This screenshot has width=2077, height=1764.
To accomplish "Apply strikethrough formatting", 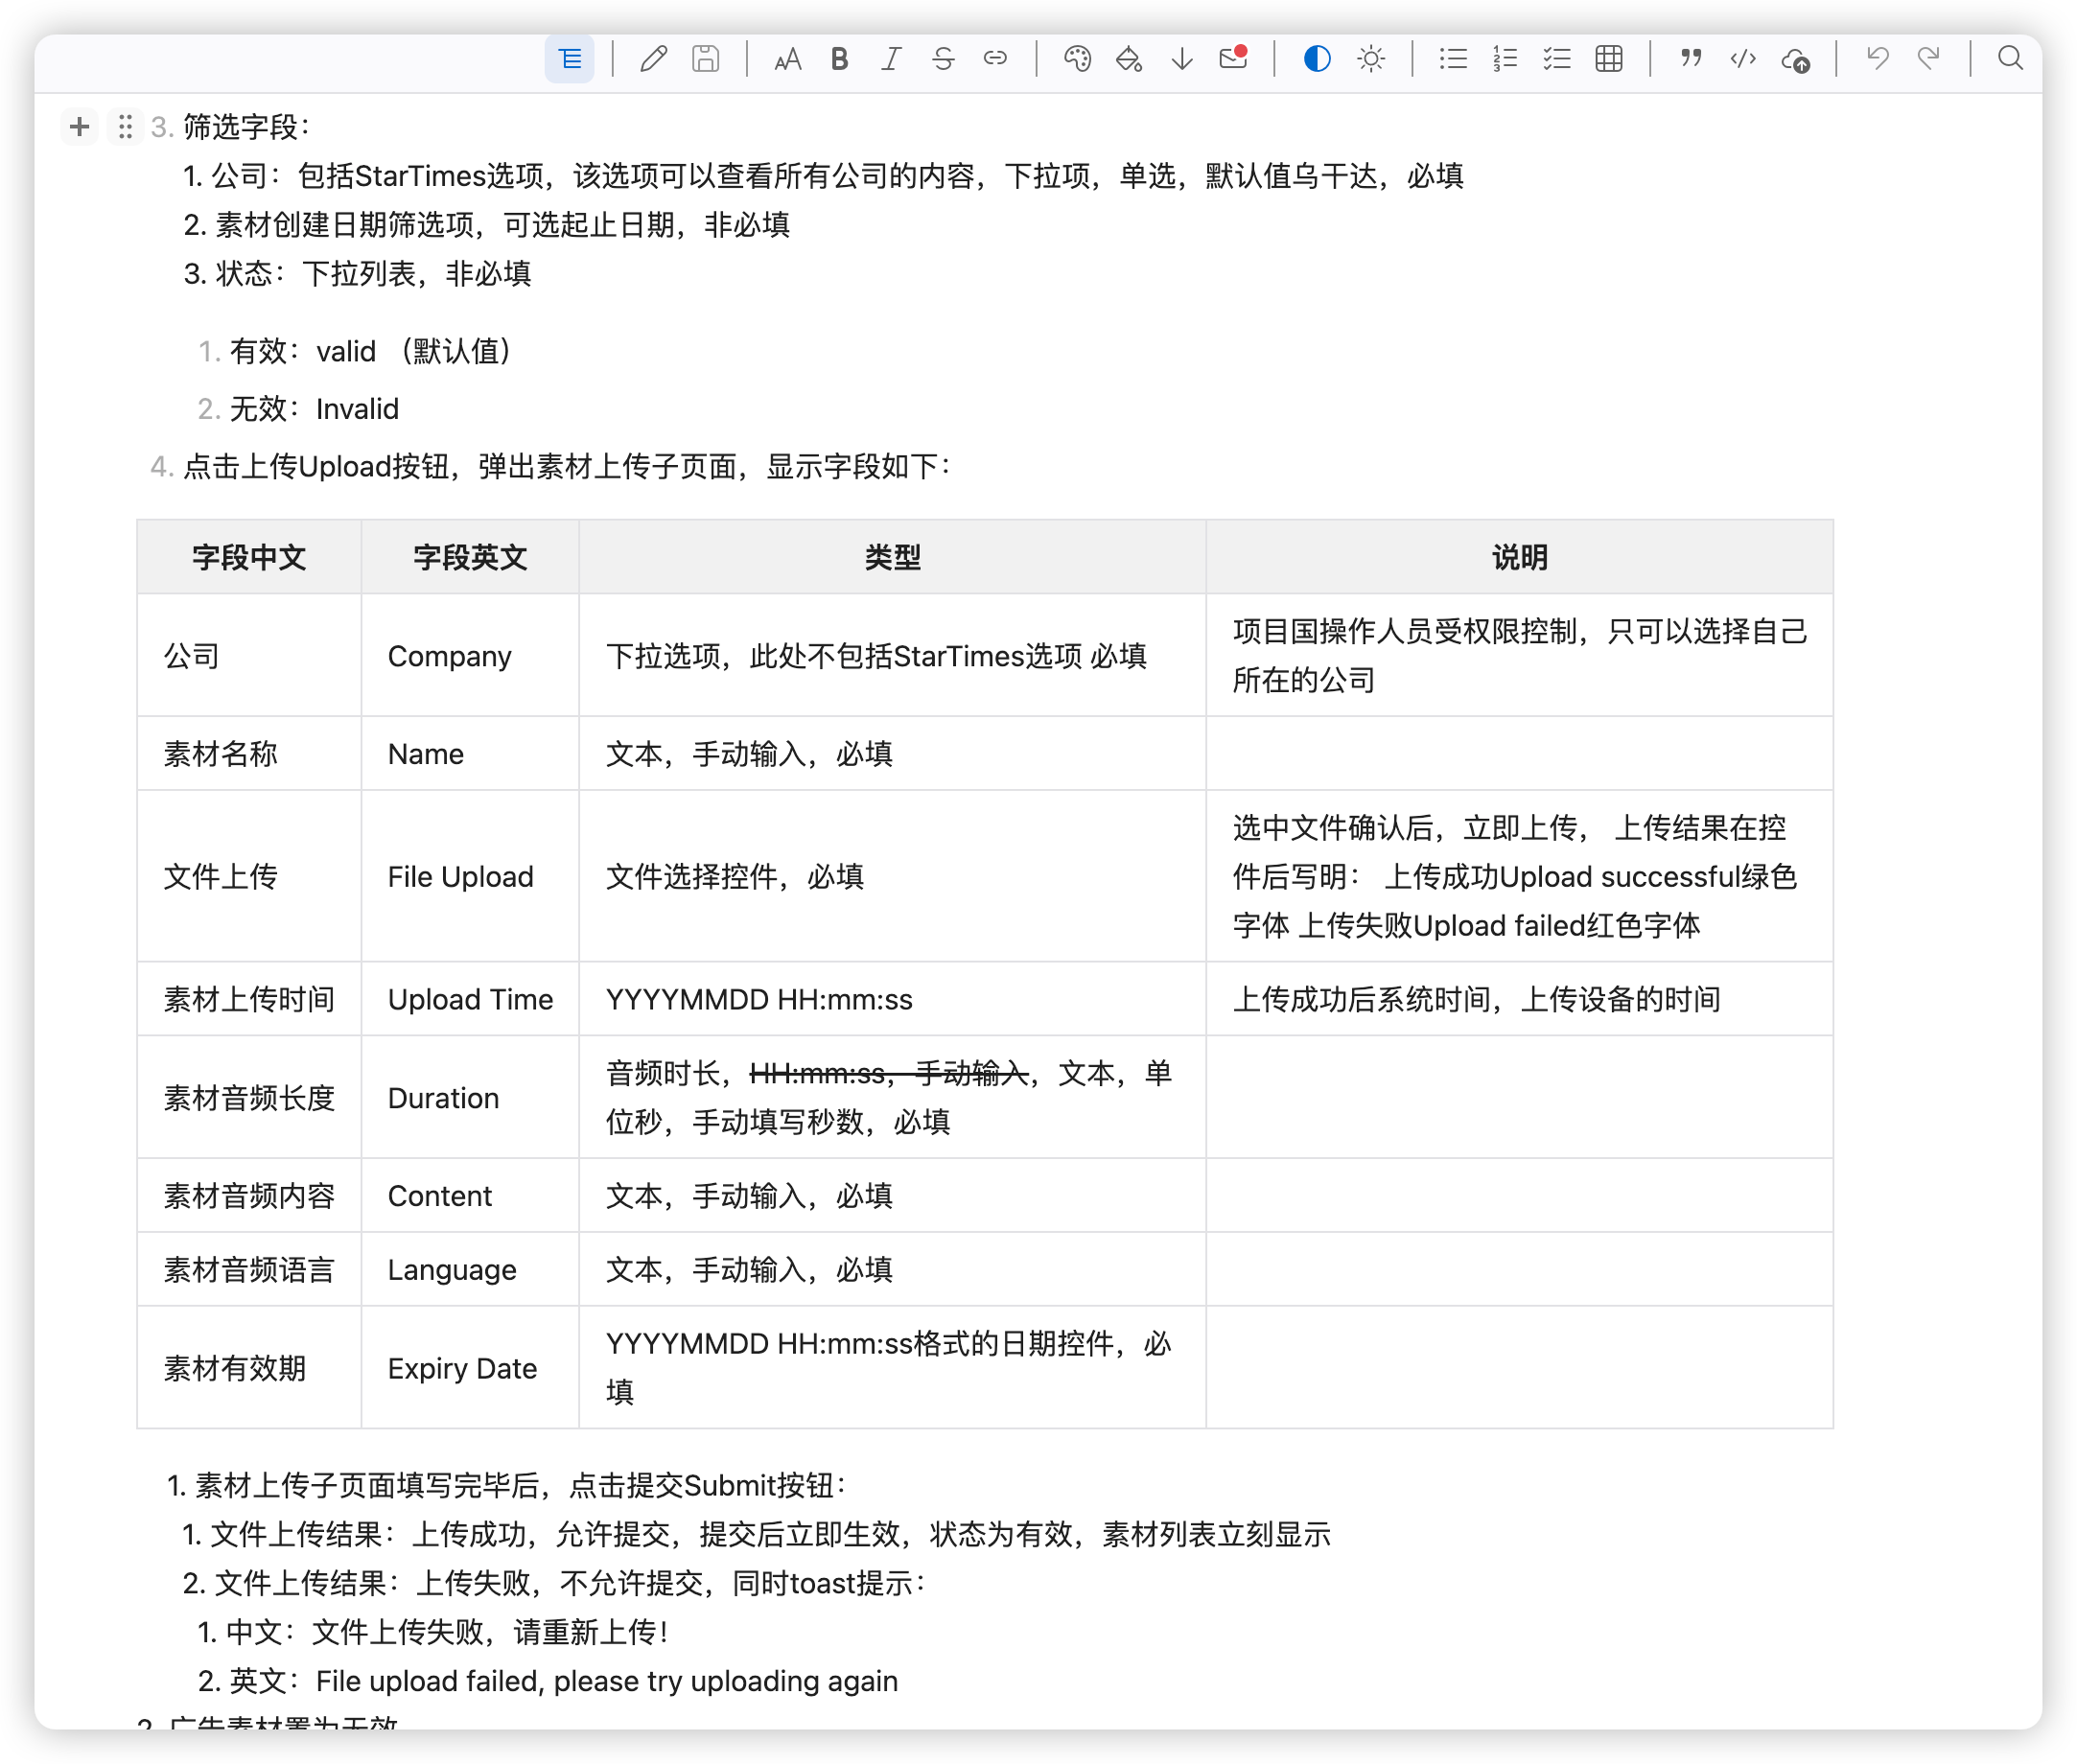I will coord(943,59).
